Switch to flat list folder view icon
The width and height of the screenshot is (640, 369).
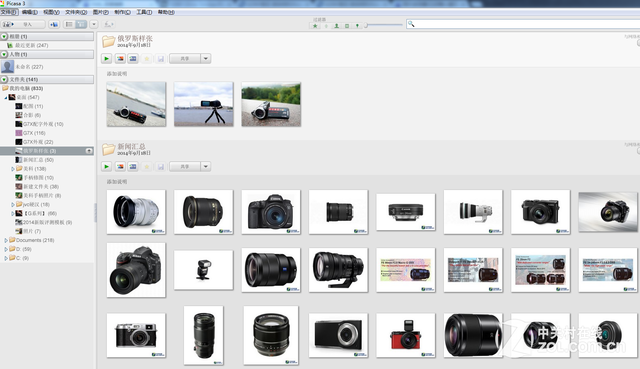69,24
